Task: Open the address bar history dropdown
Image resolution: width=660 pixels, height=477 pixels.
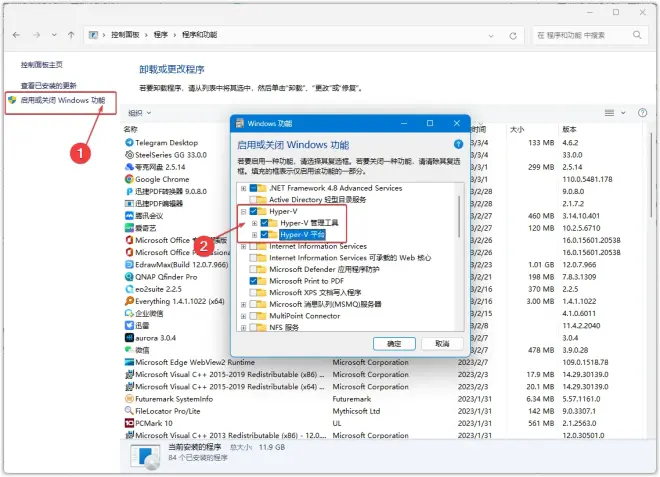Action: (491, 36)
